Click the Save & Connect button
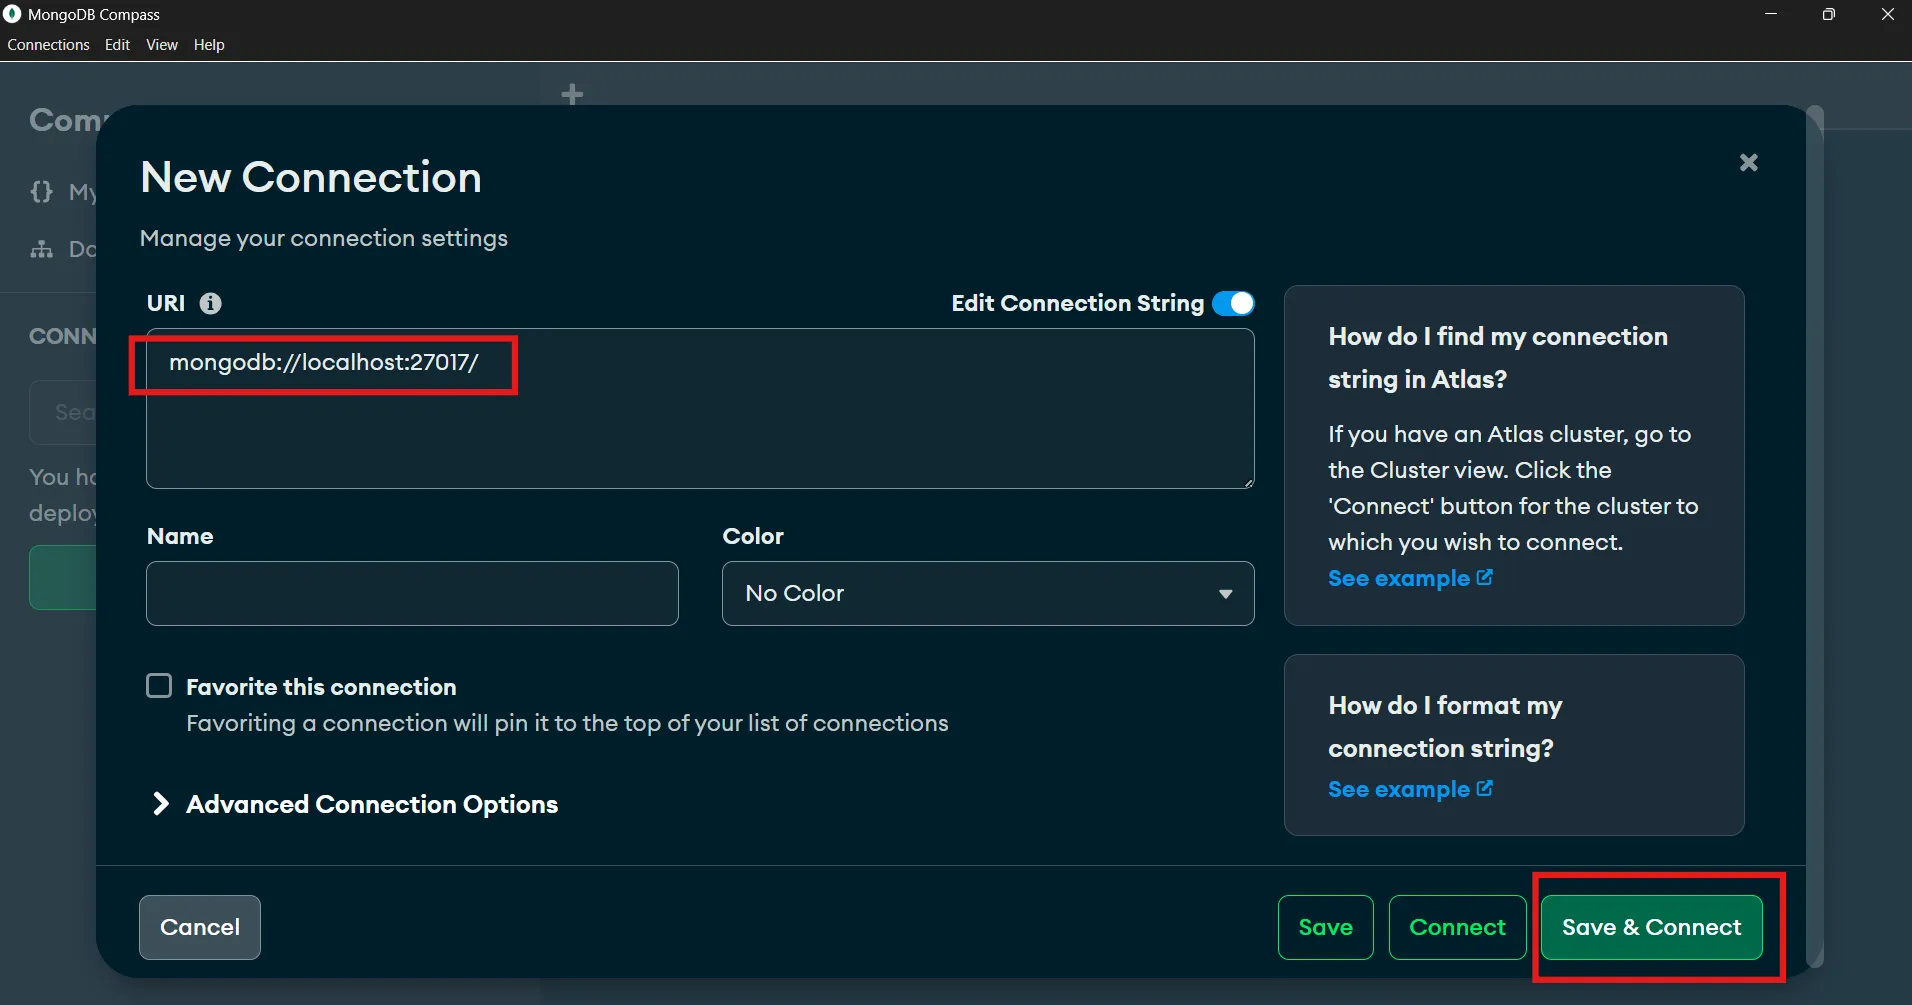Viewport: 1912px width, 1005px height. click(1651, 927)
